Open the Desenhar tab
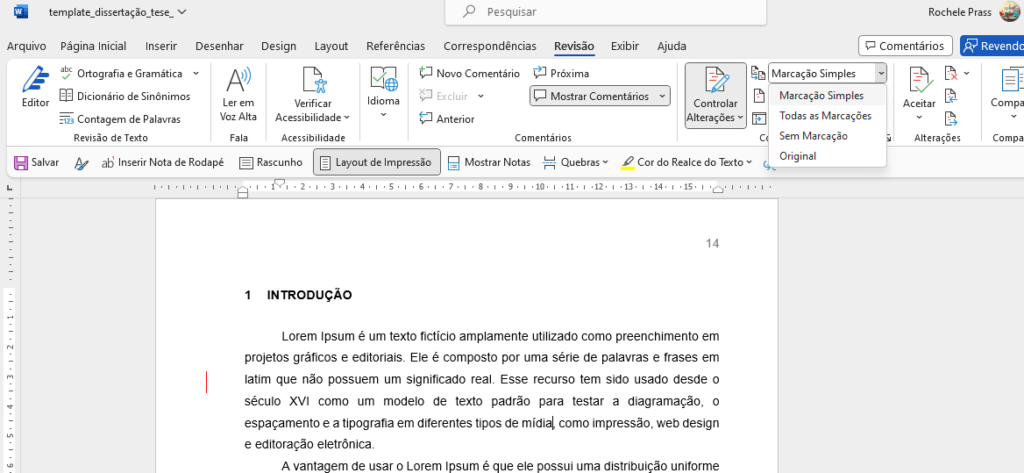 pyautogui.click(x=219, y=46)
